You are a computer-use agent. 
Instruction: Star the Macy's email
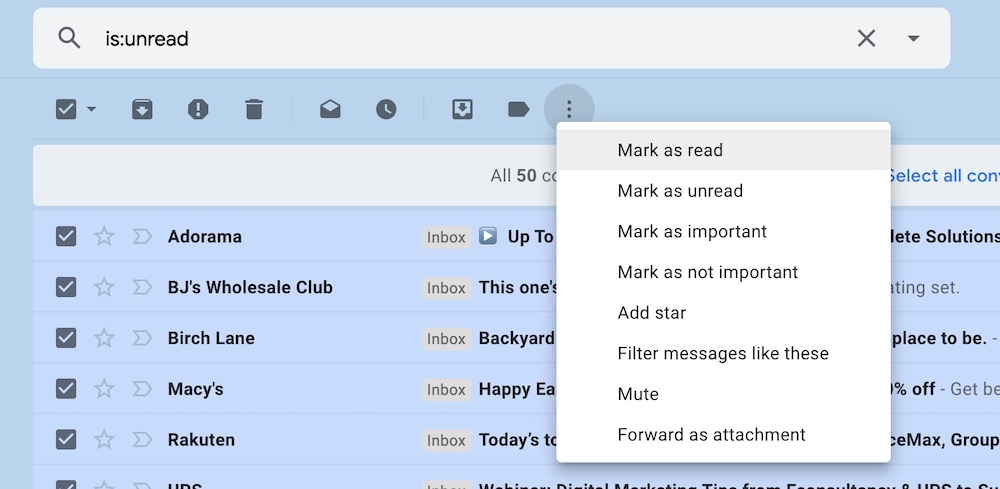(103, 389)
